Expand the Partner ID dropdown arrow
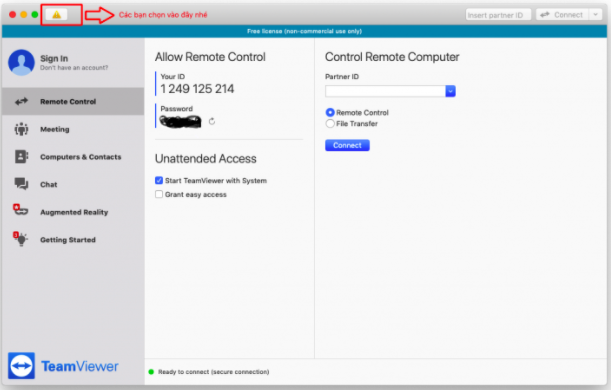 [450, 91]
